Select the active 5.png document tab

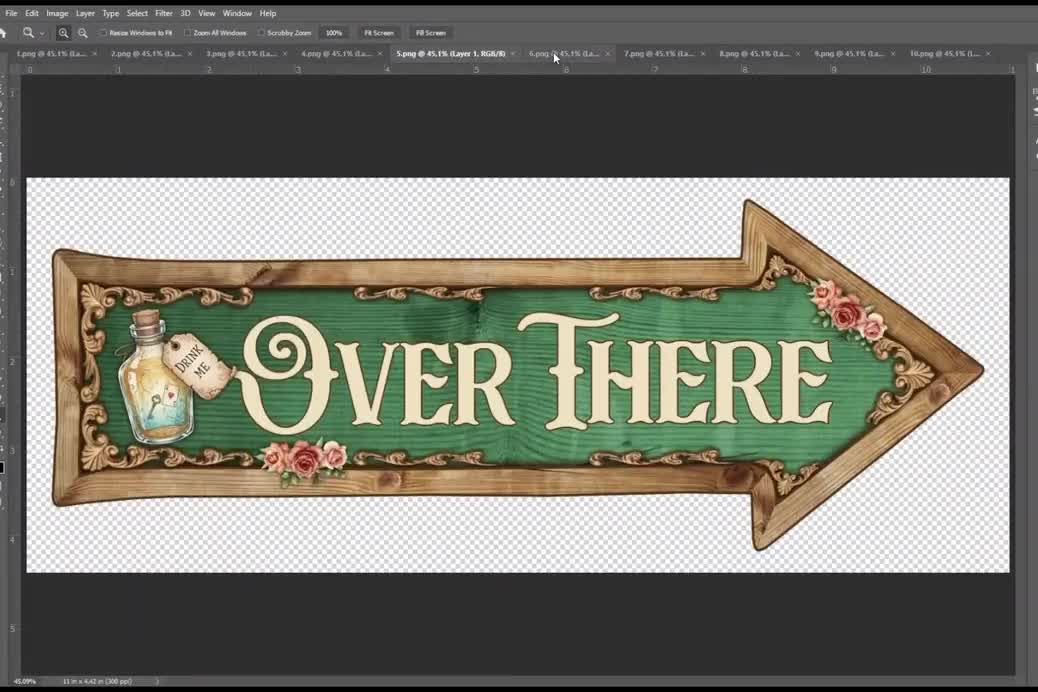coord(451,54)
